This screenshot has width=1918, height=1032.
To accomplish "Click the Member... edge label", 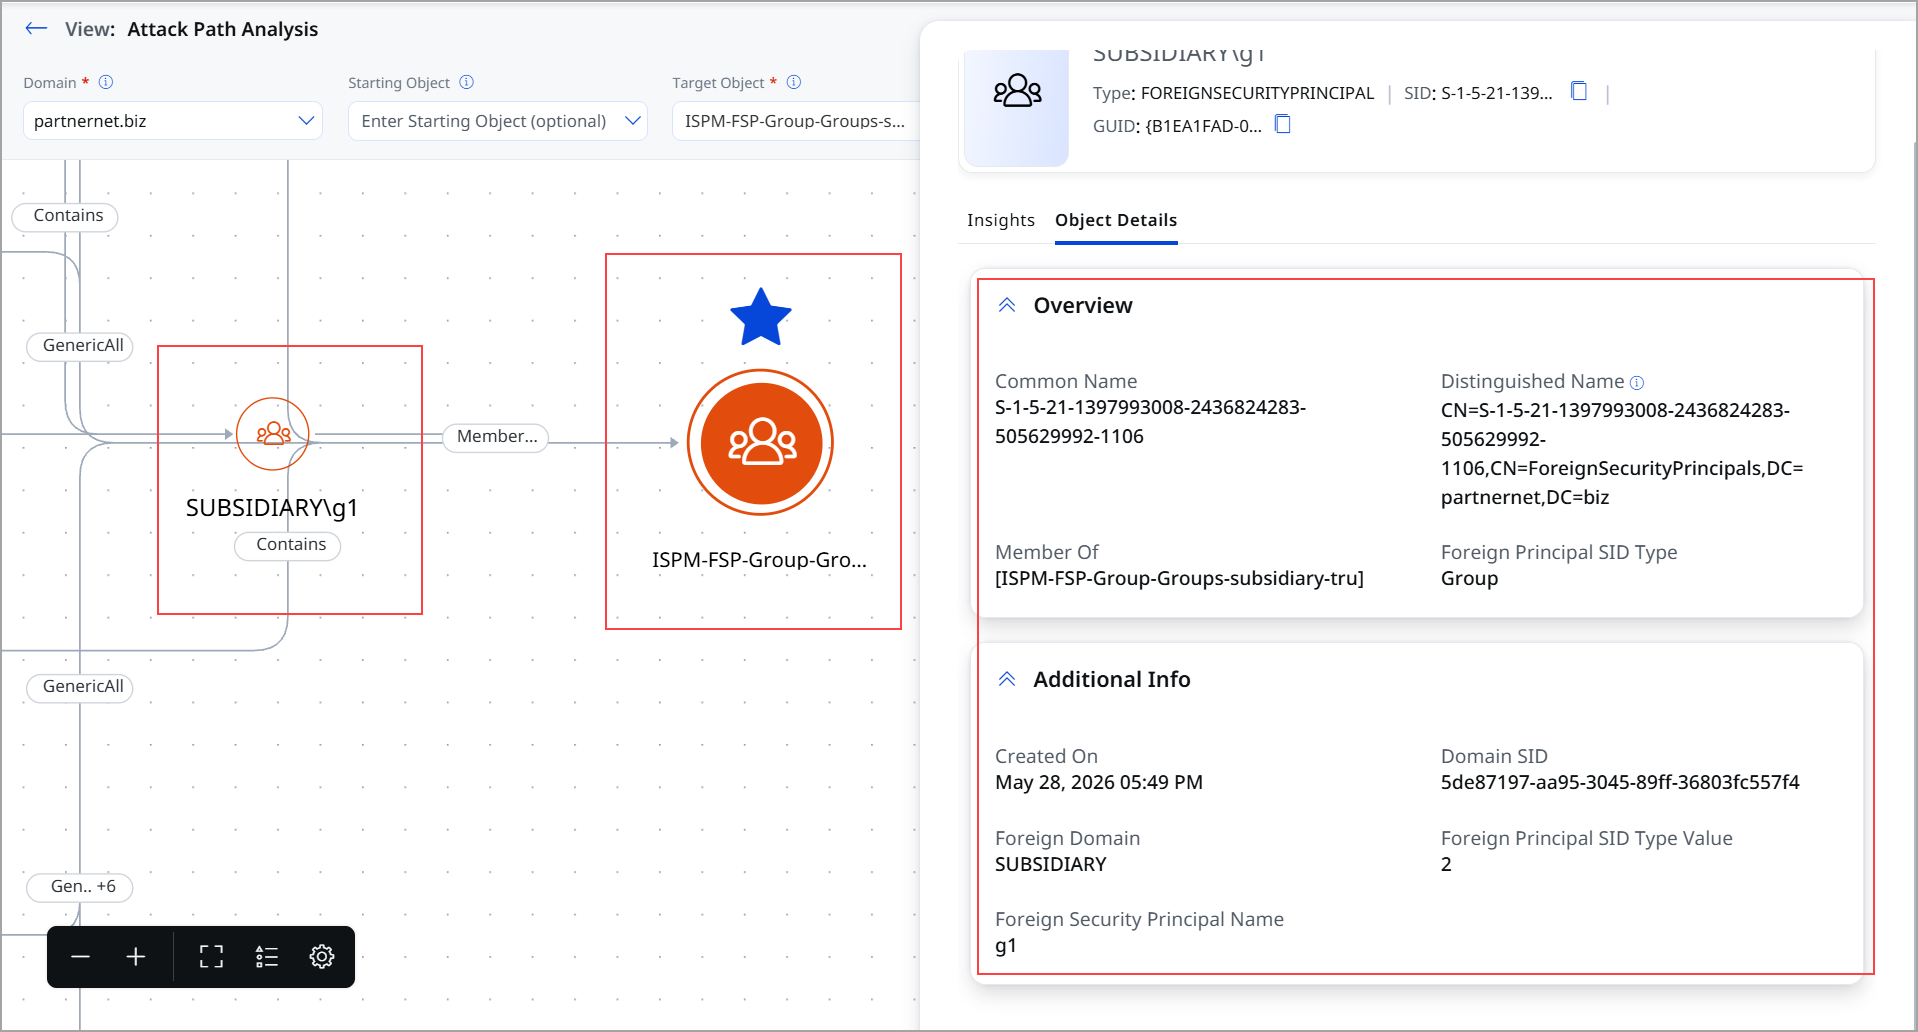I will (496, 437).
